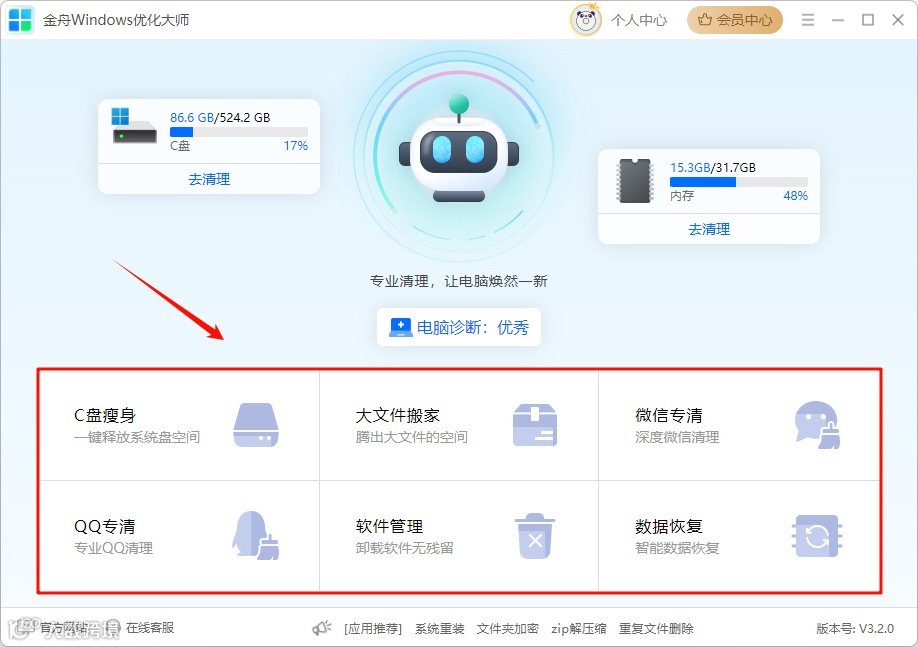Open the 系统重装 recommendation link
The height and width of the screenshot is (647, 918).
(440, 629)
